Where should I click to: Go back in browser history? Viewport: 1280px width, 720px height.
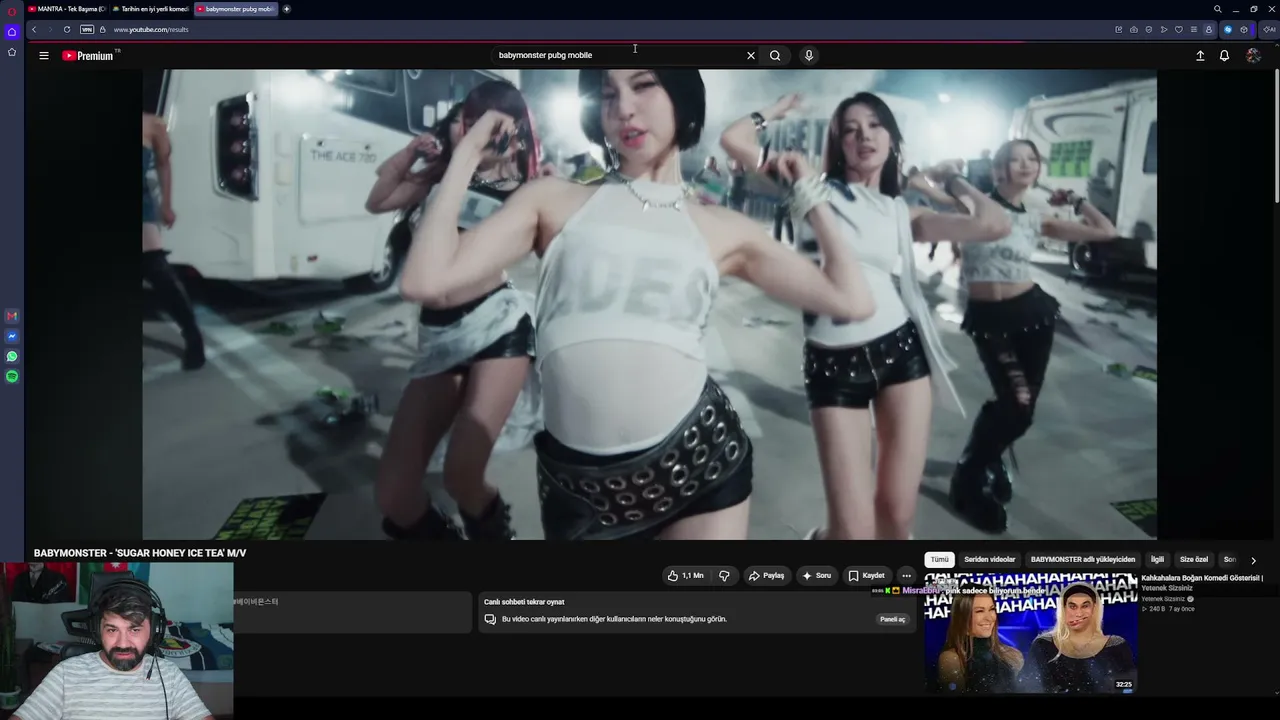pos(33,30)
